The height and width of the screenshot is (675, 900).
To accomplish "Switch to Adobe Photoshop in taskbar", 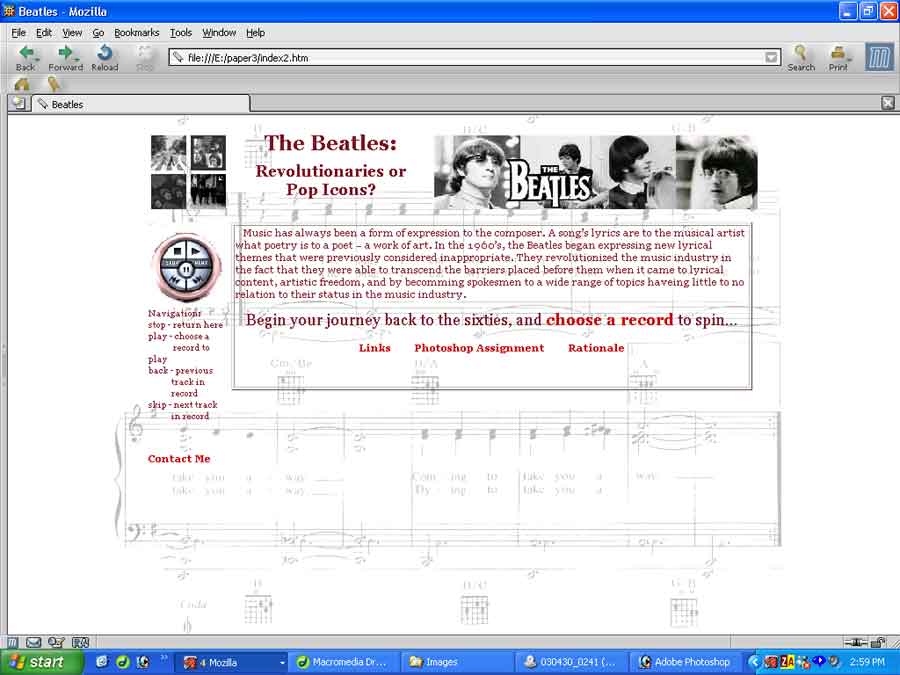I will click(686, 662).
